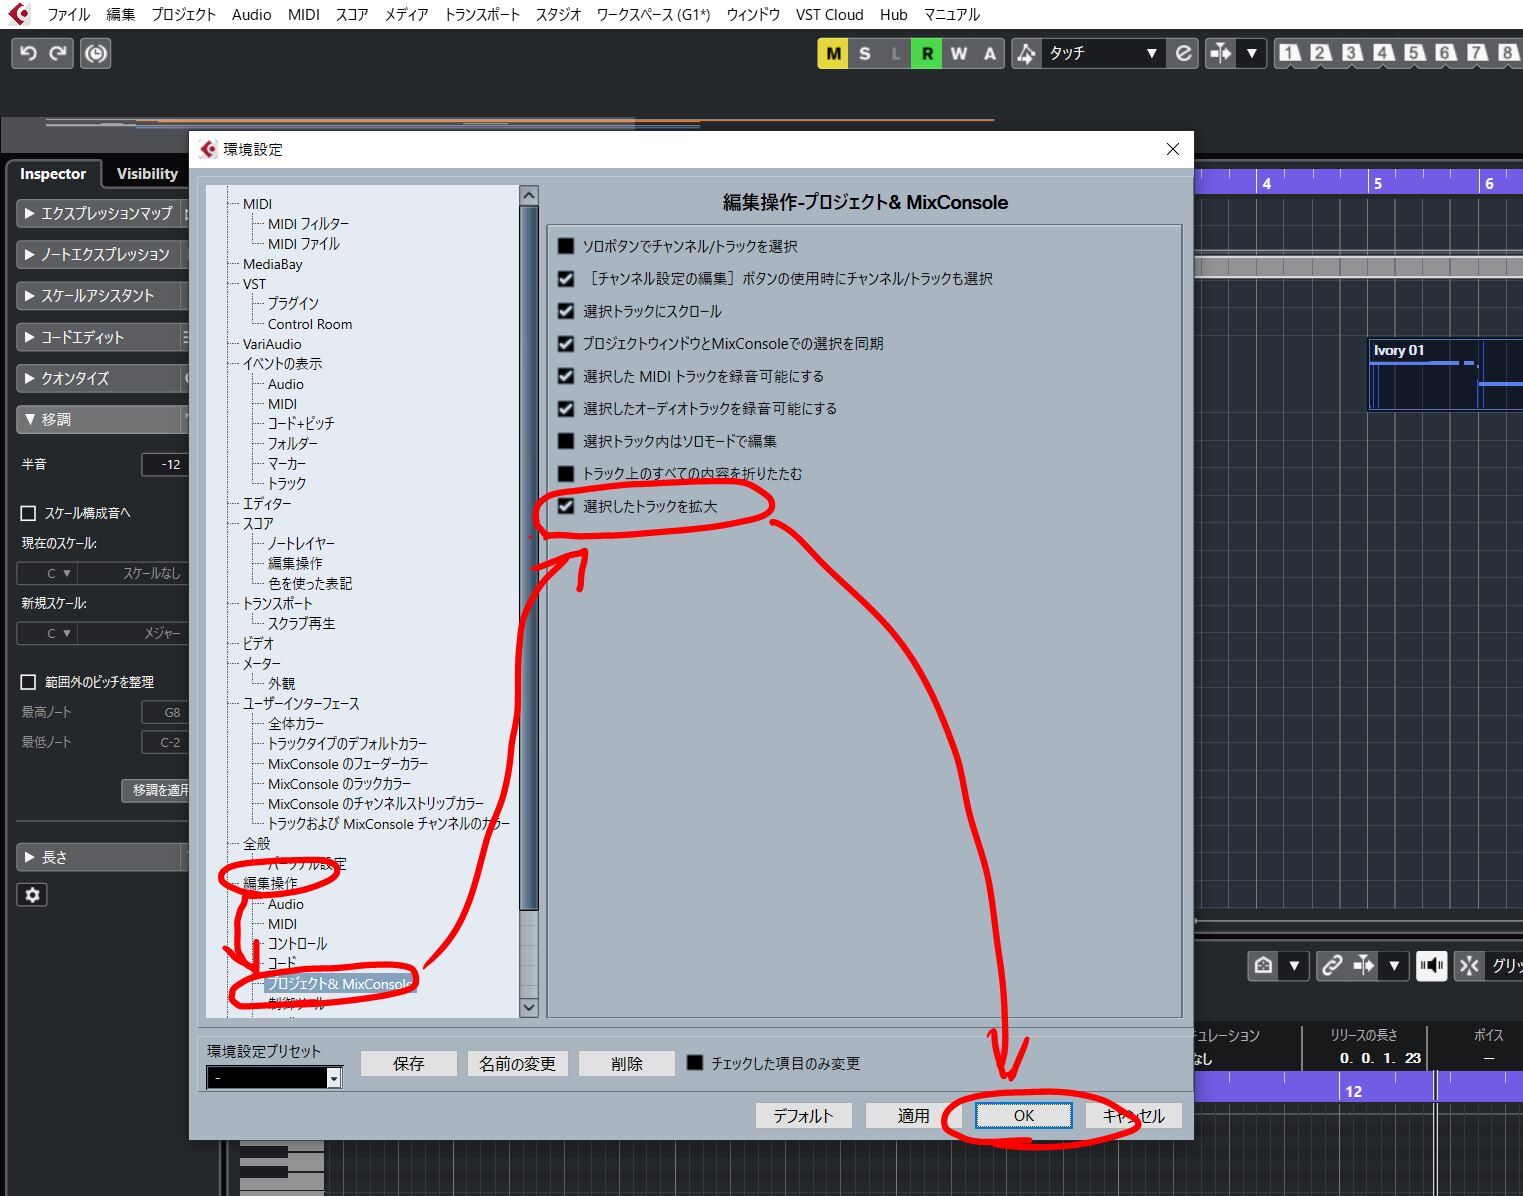Click OK in the 環境設定 dialog
The image size is (1523, 1196).
tap(1024, 1115)
